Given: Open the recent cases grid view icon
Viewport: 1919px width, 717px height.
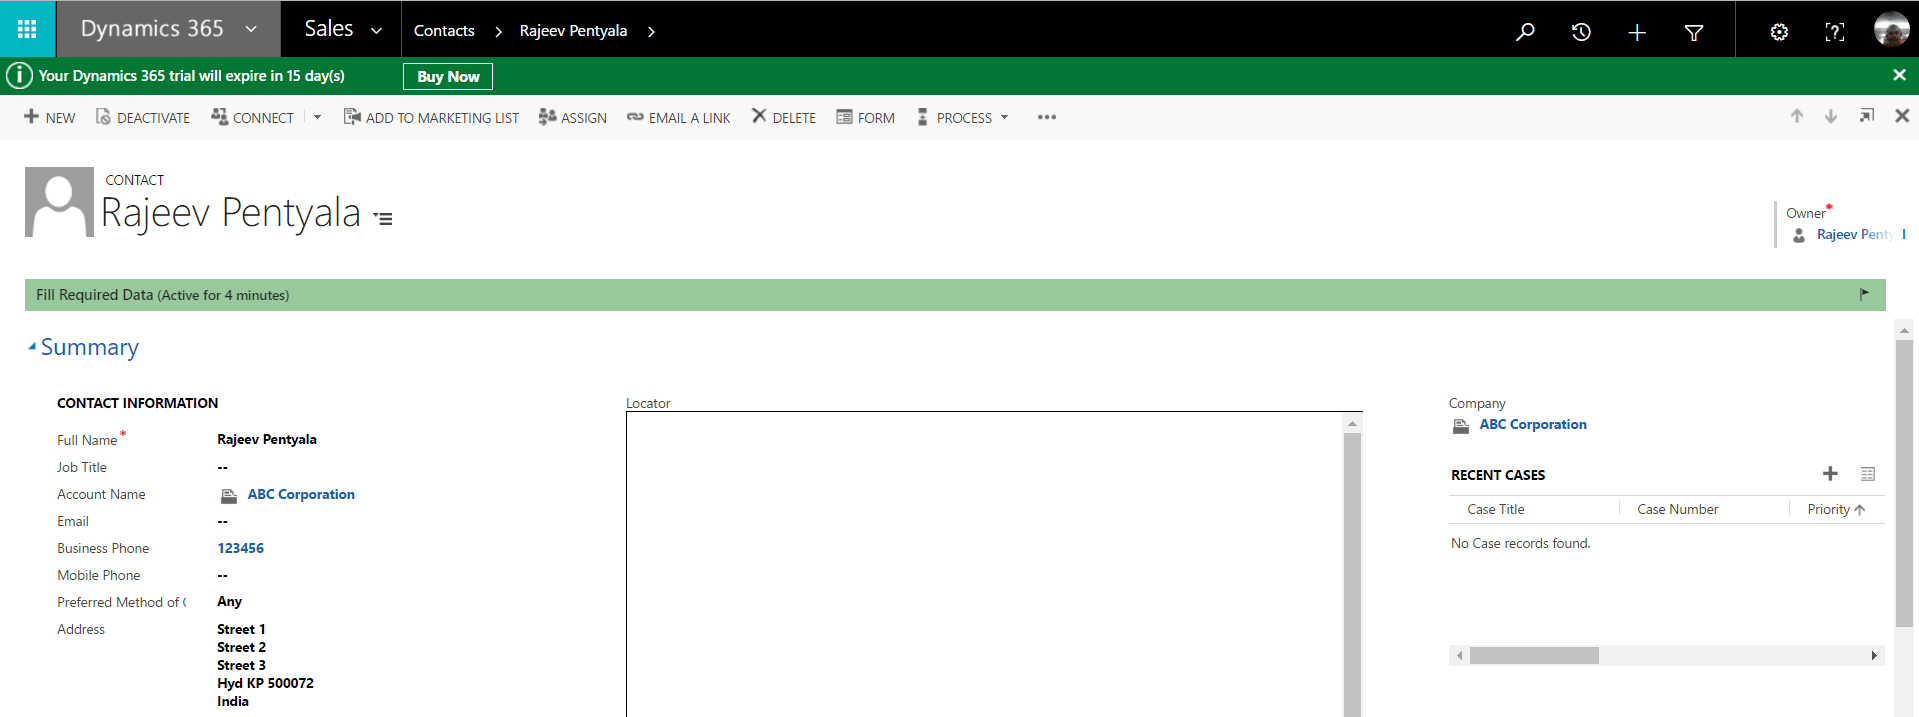Looking at the screenshot, I should point(1867,474).
